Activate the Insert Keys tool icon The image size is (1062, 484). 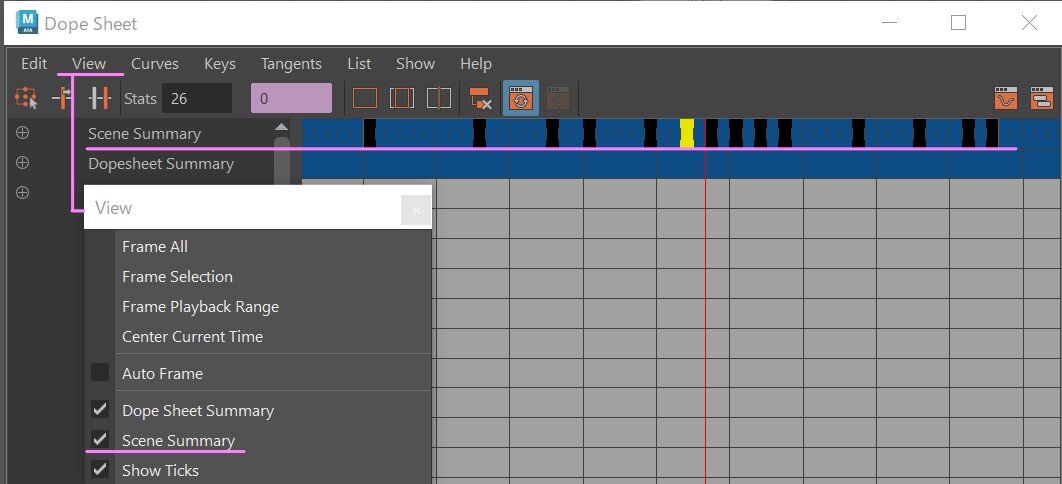click(99, 98)
